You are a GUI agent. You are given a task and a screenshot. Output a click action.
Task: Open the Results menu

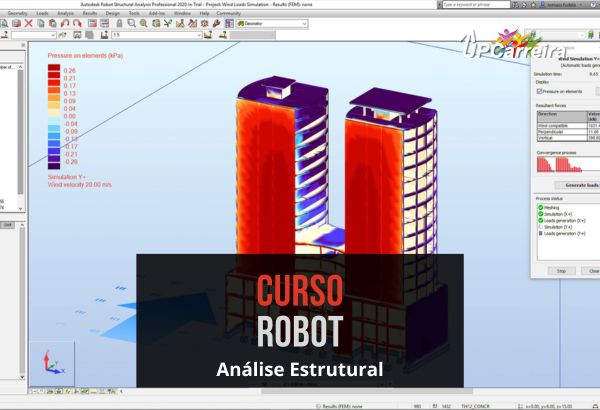(90, 13)
